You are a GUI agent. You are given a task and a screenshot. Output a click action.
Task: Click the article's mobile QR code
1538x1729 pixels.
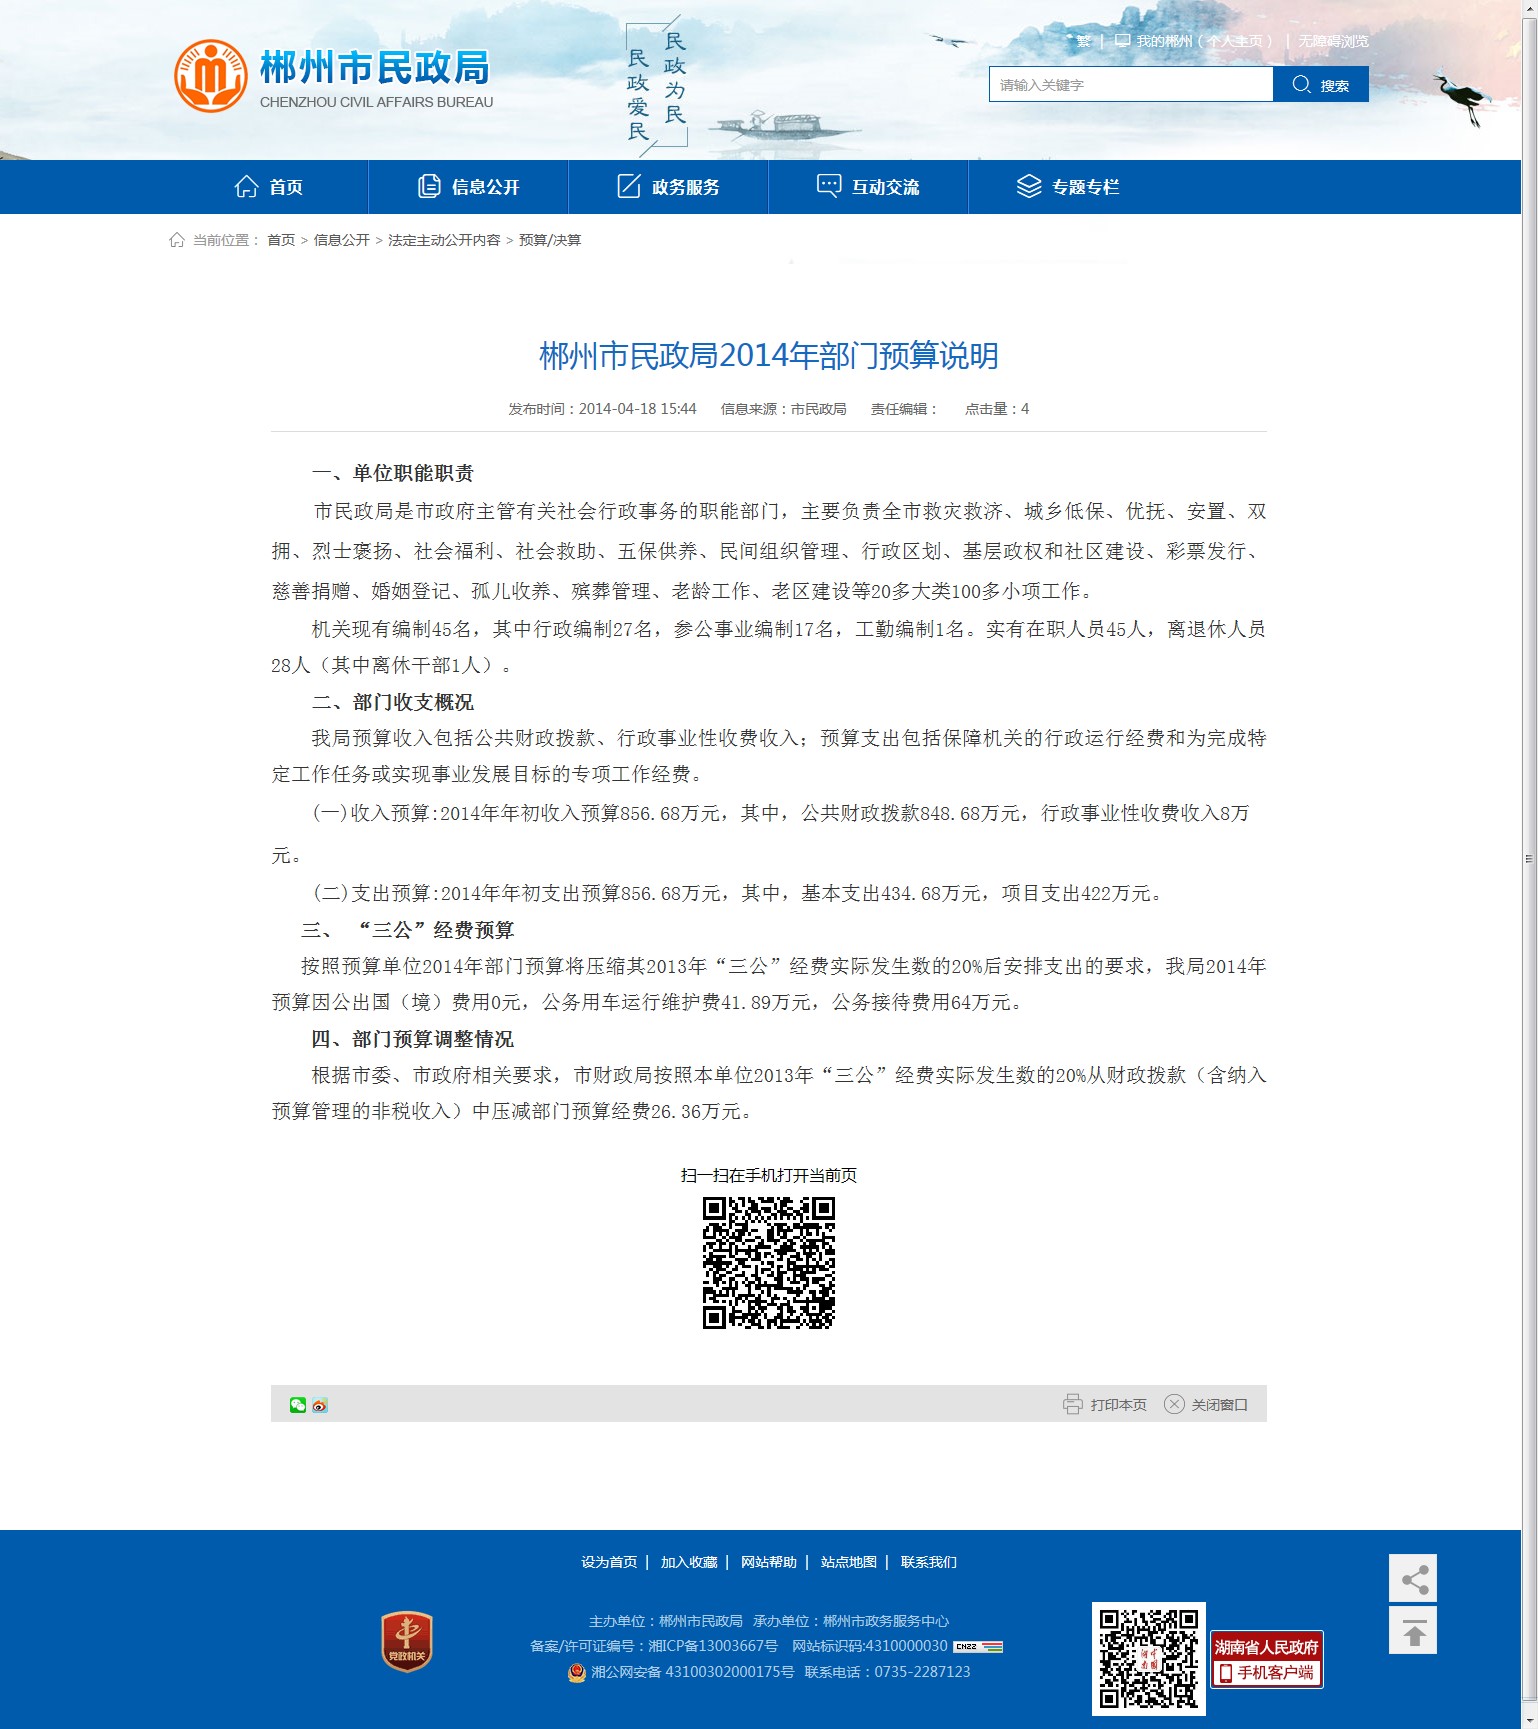pyautogui.click(x=769, y=1263)
